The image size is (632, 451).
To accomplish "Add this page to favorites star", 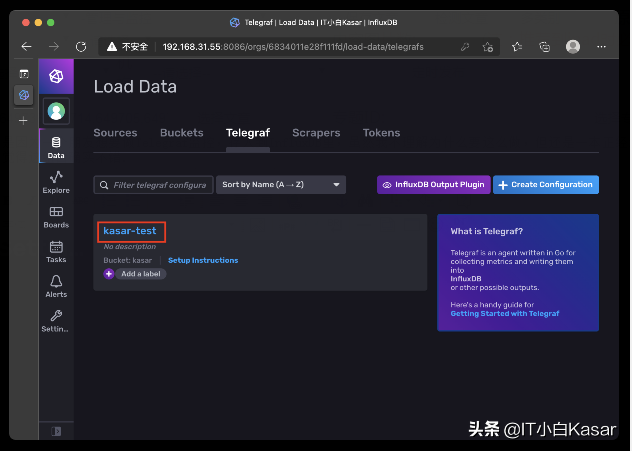I will [488, 47].
